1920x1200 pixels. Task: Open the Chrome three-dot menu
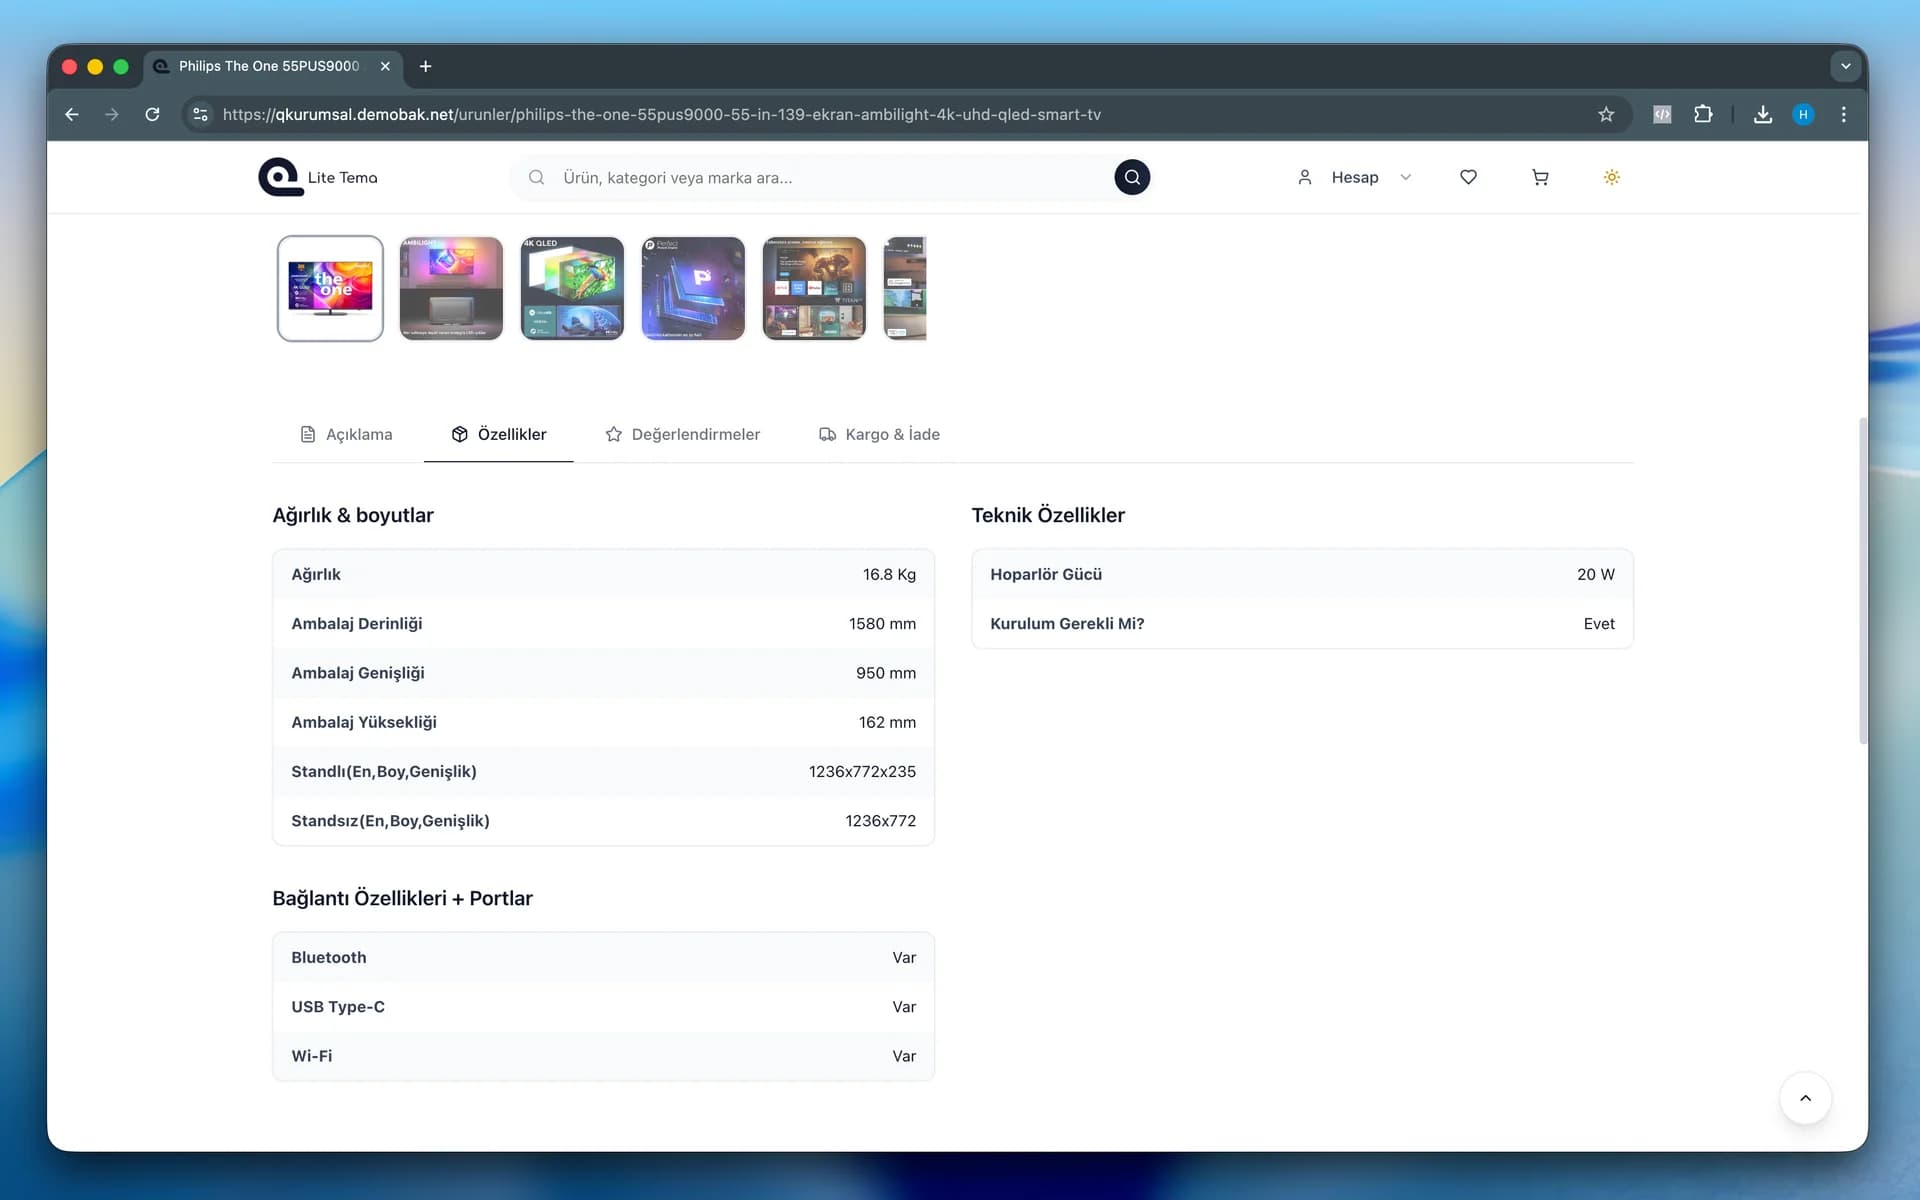click(x=1843, y=114)
